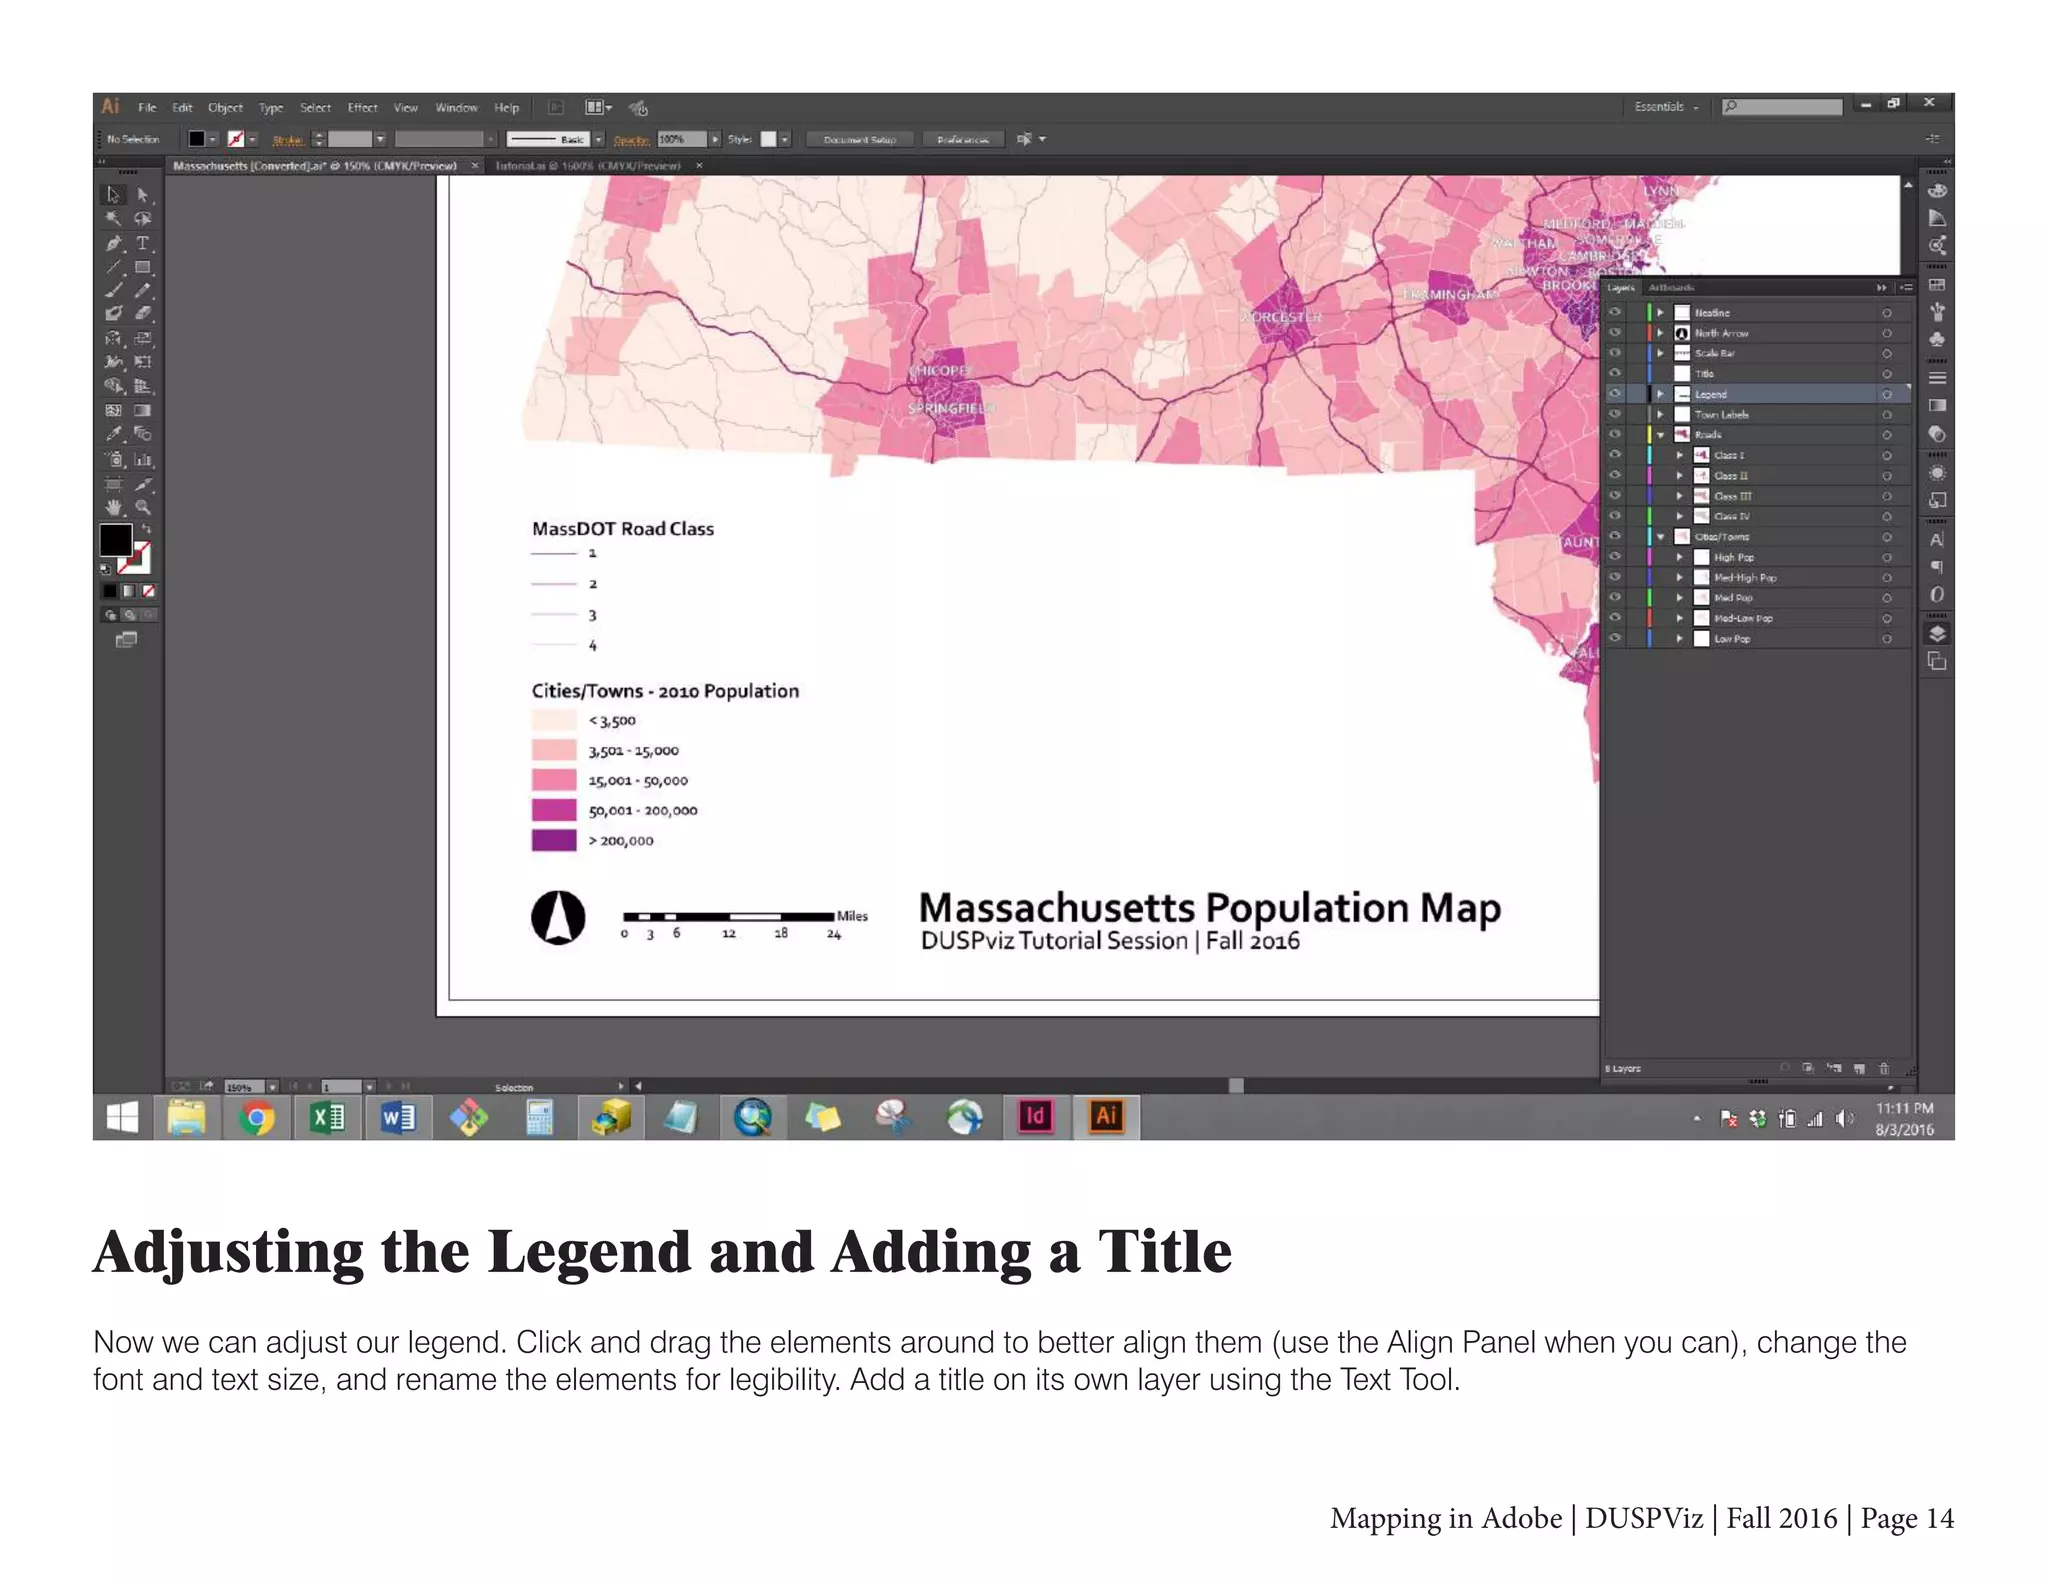2048x1582 pixels.
Task: Collapse the Roads layer
Action: 1660,435
